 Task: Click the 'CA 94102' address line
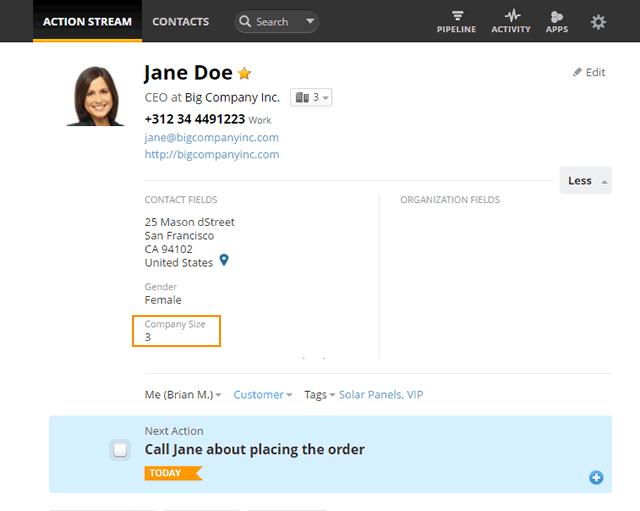pos(169,249)
